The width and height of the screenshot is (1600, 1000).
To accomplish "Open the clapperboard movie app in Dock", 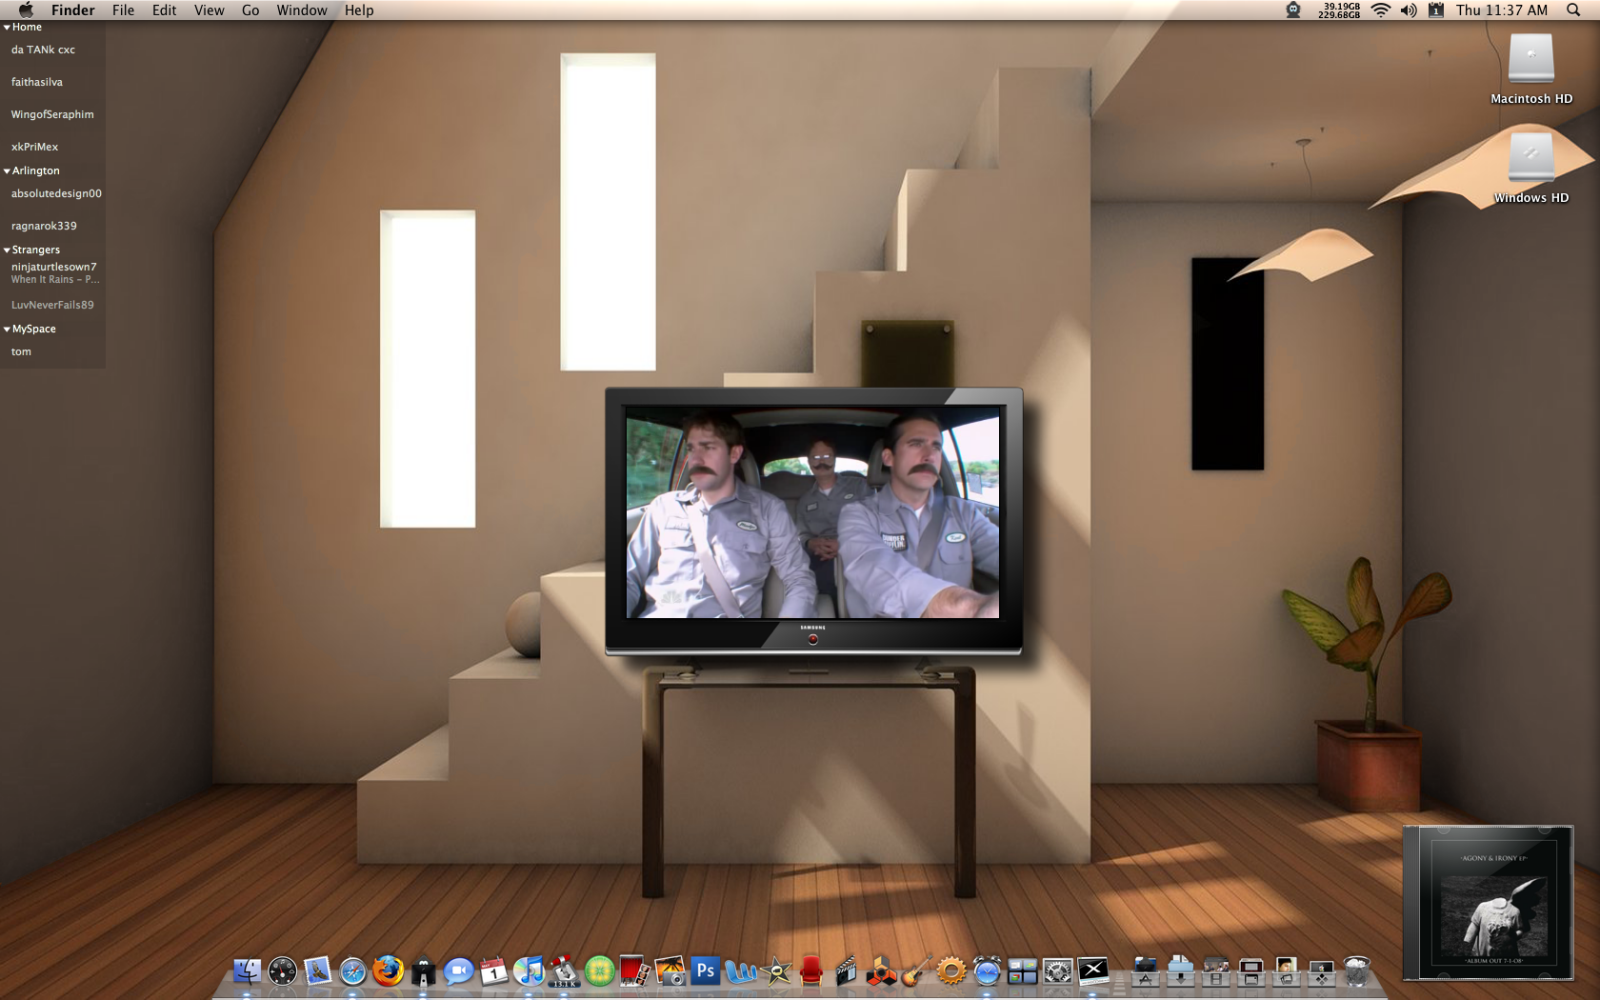I will [x=846, y=970].
